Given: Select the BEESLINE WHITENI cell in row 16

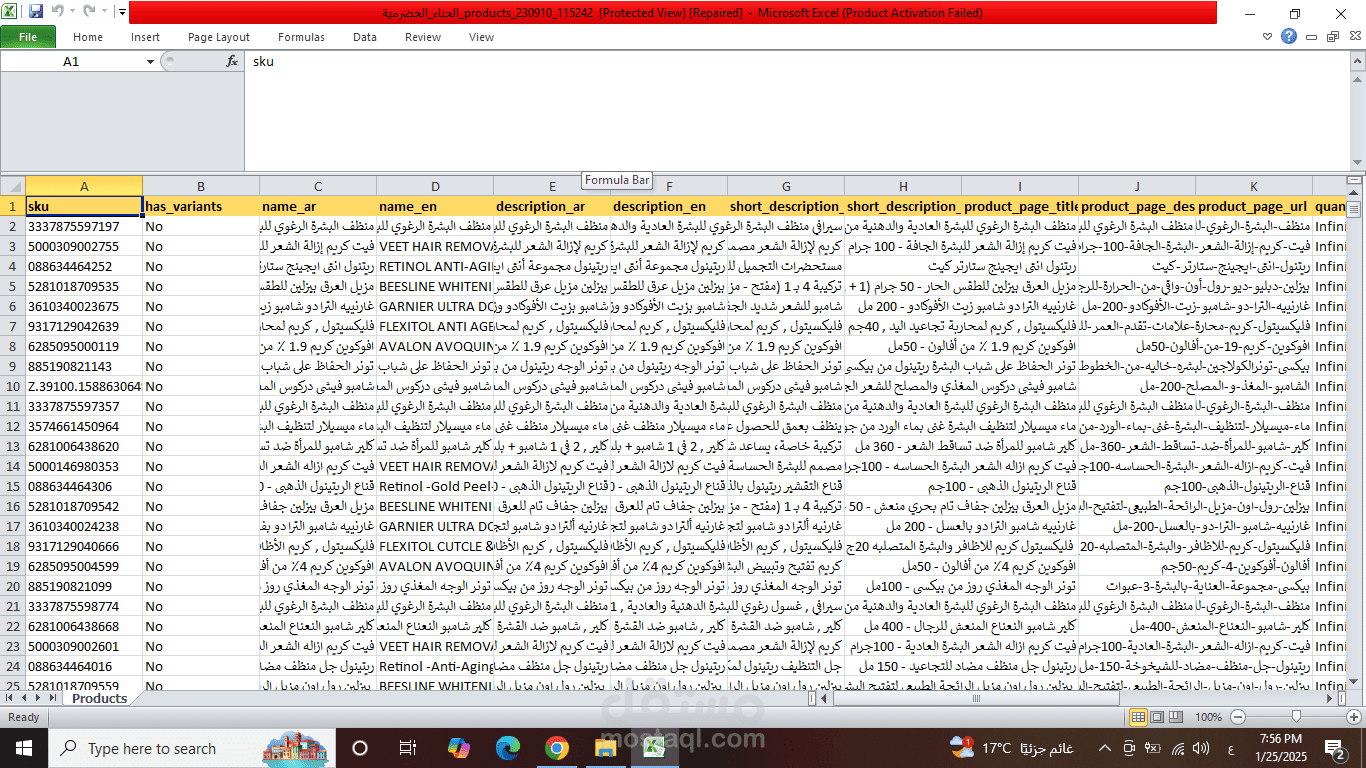Looking at the screenshot, I should [435, 506].
